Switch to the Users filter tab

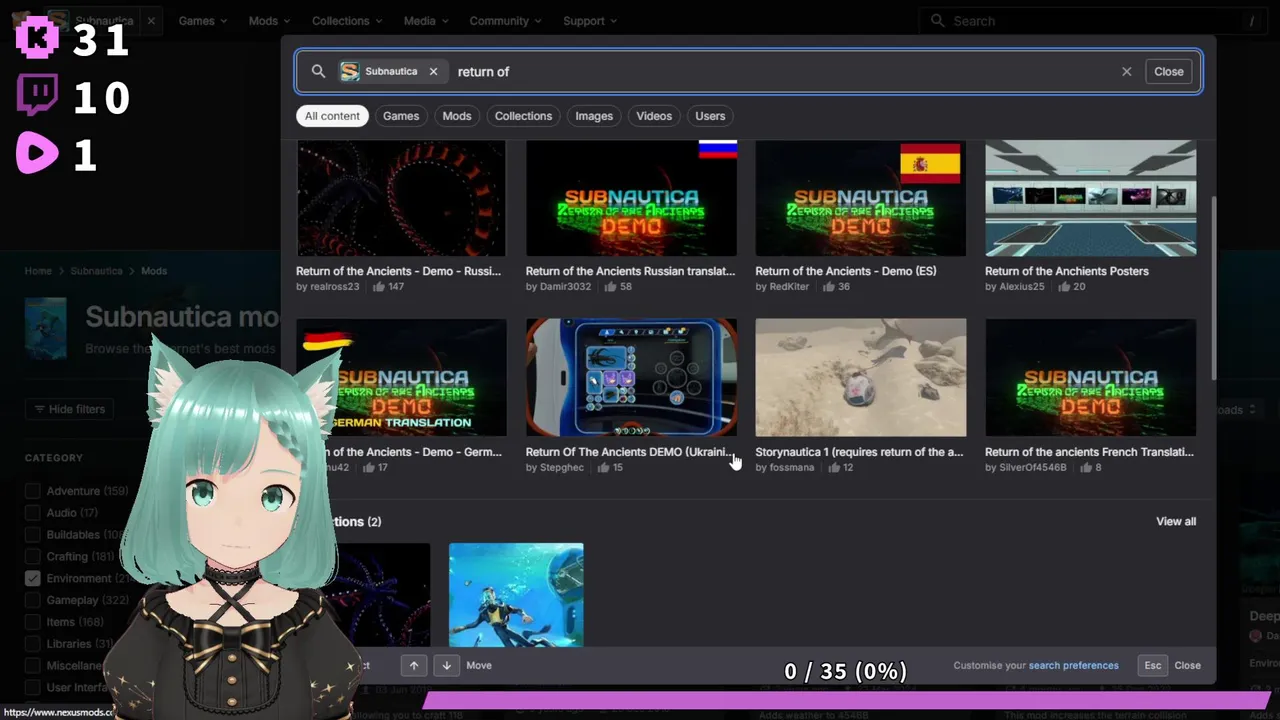pyautogui.click(x=710, y=116)
